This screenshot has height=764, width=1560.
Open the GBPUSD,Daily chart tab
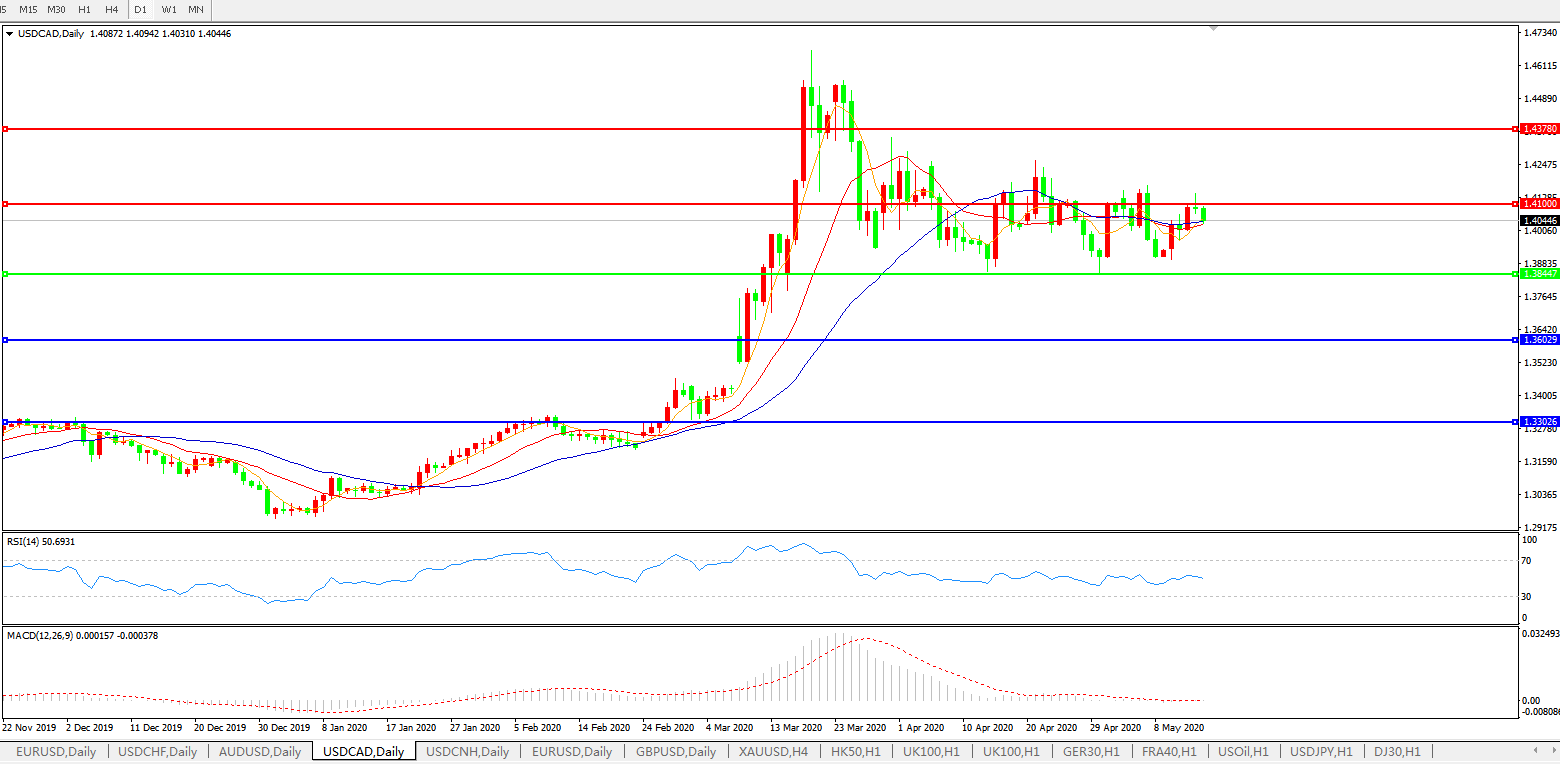coord(675,752)
